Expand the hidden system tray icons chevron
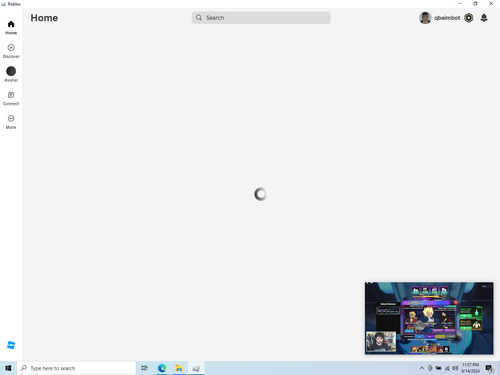The image size is (500, 375). 422,368
